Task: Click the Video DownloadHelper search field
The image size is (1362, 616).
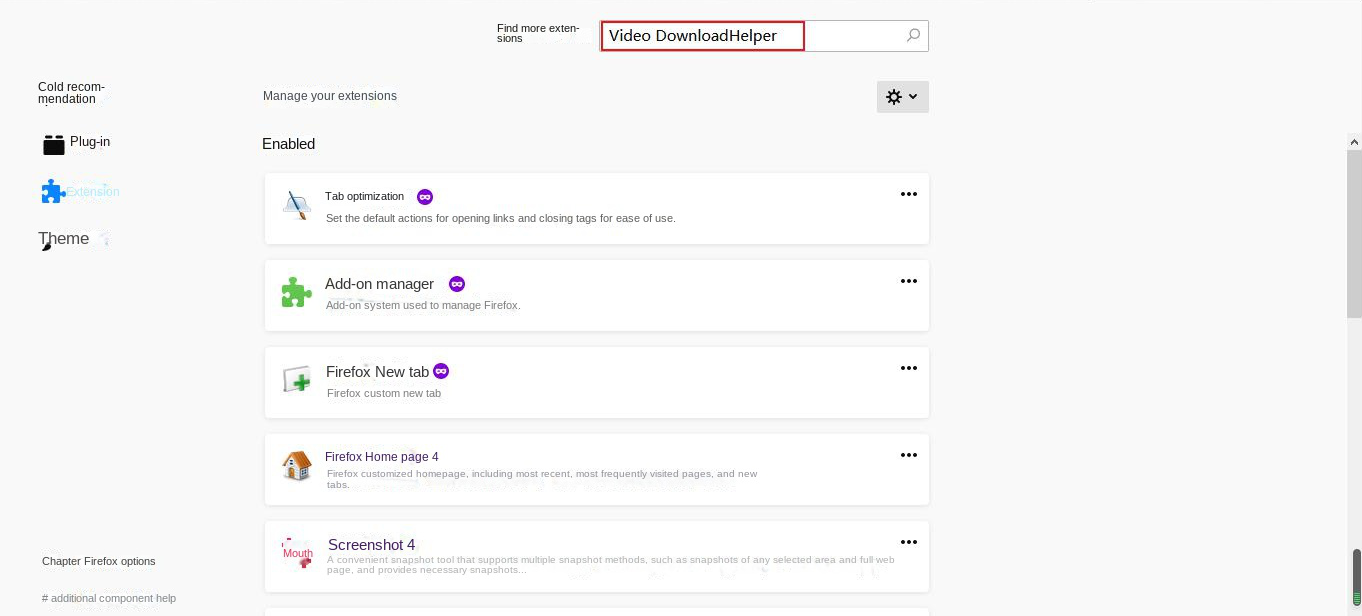Action: coord(703,36)
